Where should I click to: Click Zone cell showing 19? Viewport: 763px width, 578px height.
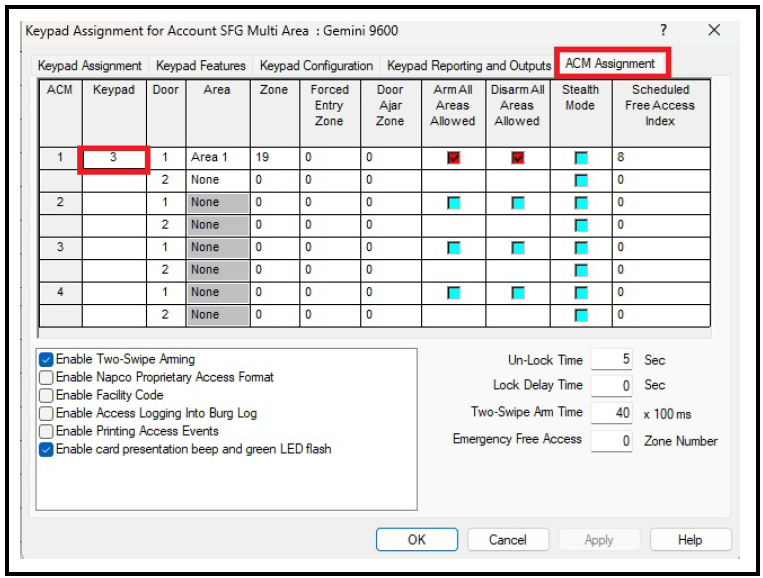[275, 158]
